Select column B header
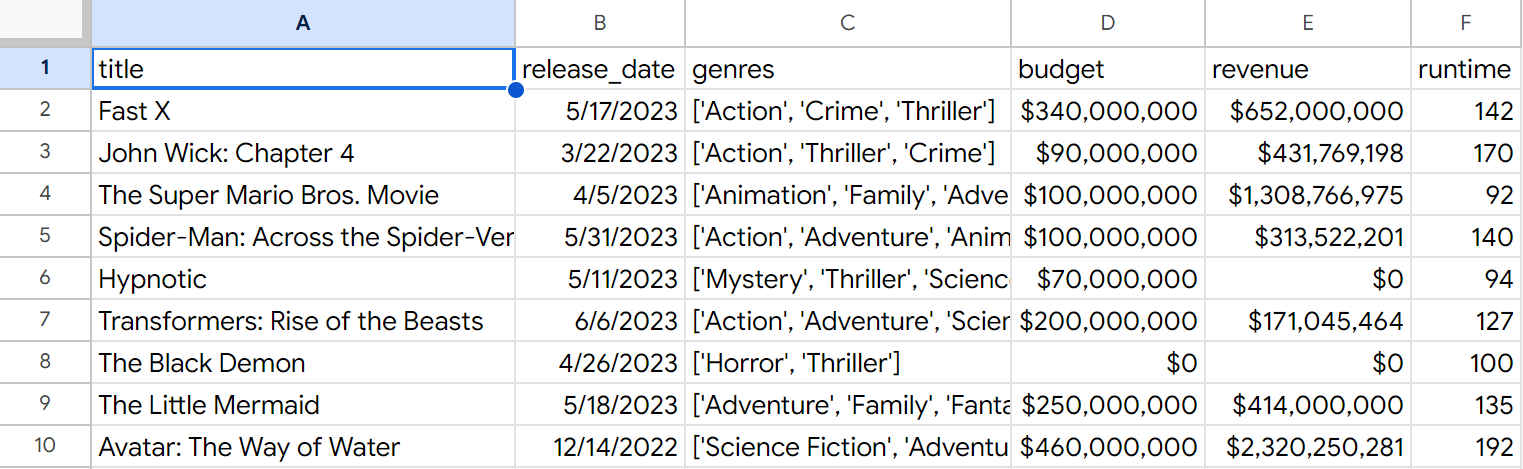This screenshot has height=469, width=1523. pos(600,22)
